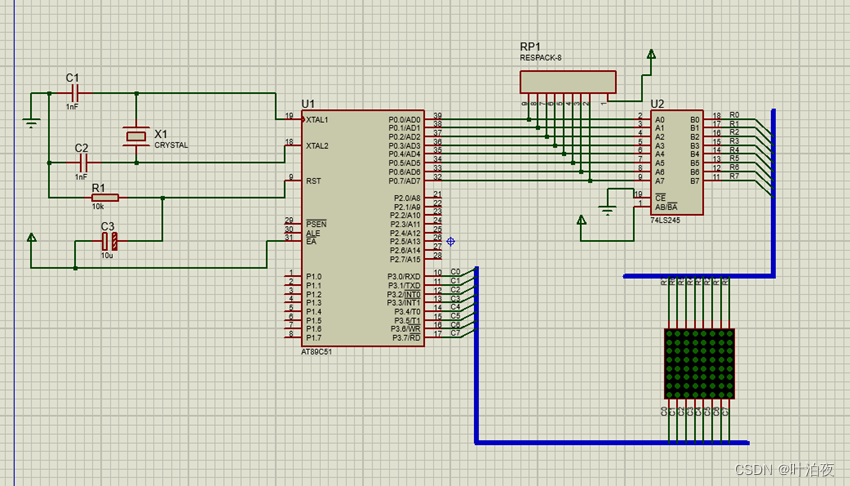Select resistor R1 symbol
Viewport: 850px width, 486px height.
[105, 198]
